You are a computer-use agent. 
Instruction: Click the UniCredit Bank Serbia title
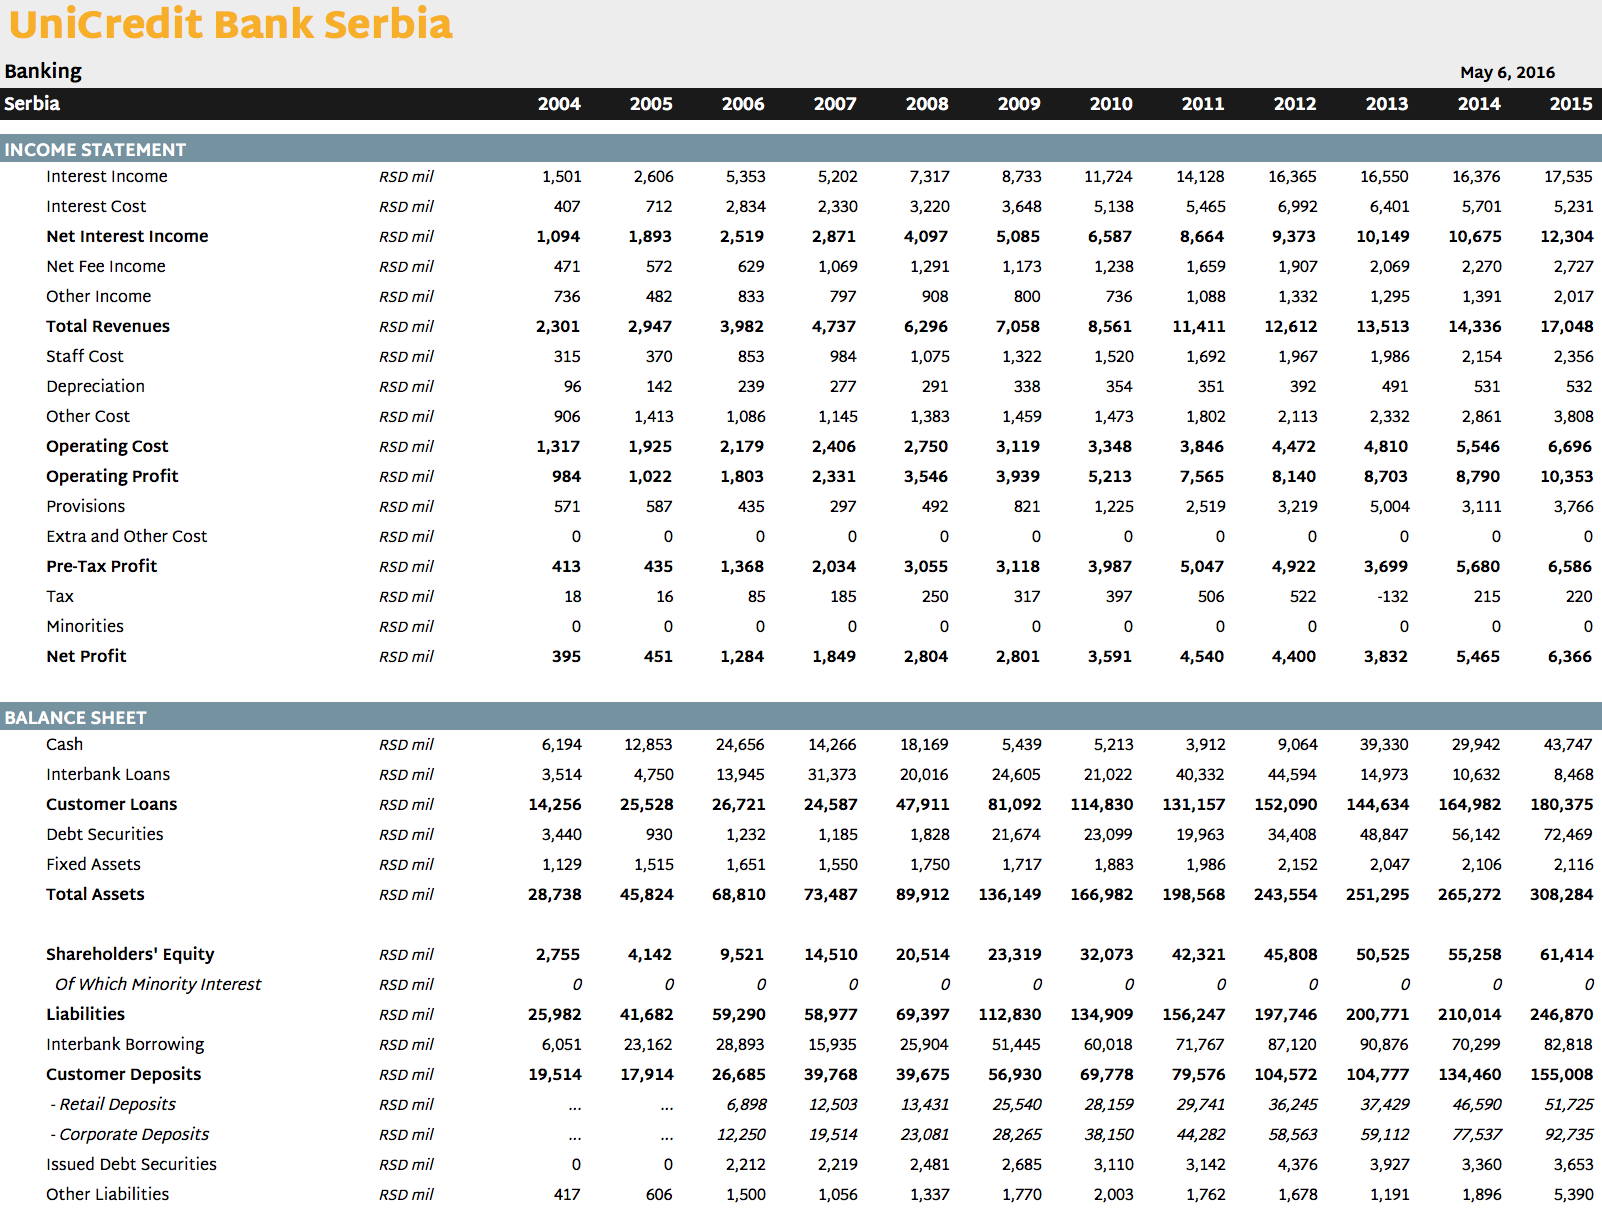tap(231, 24)
